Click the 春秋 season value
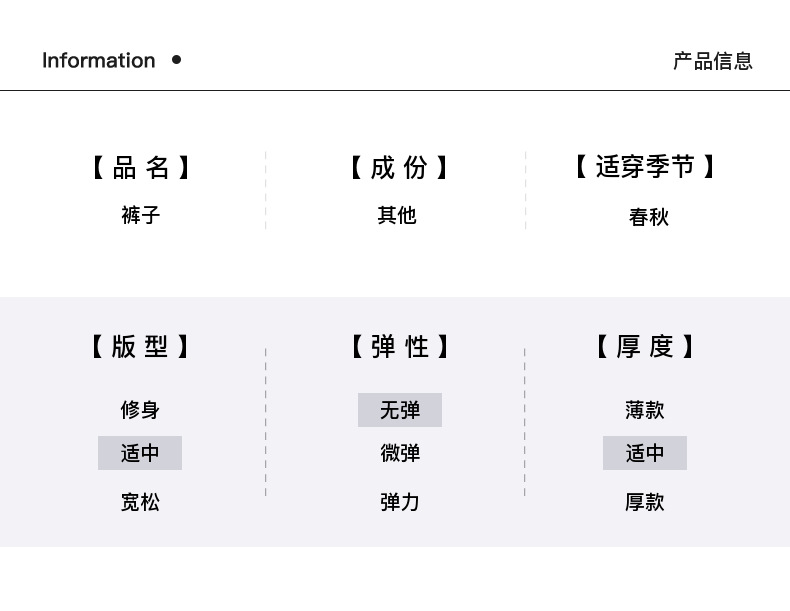The image size is (790, 611). point(649,217)
